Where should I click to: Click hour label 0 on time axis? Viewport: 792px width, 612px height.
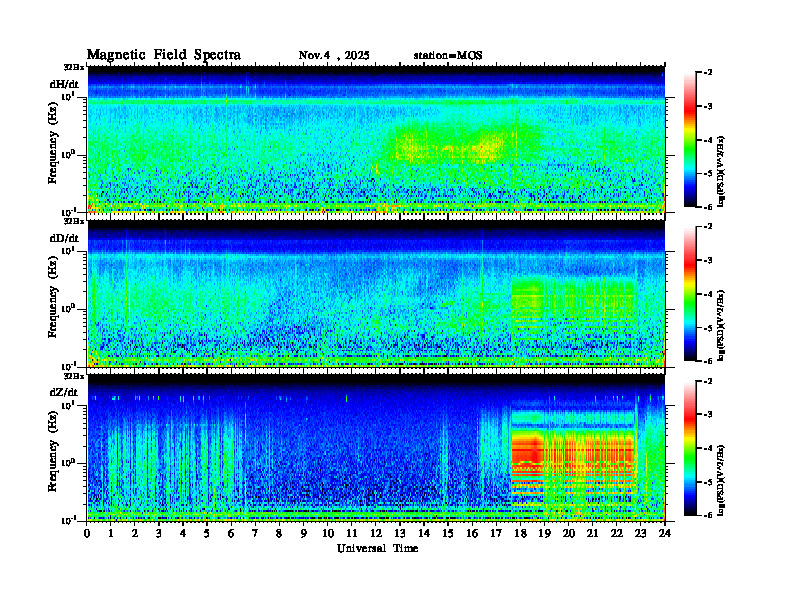pyautogui.click(x=87, y=533)
